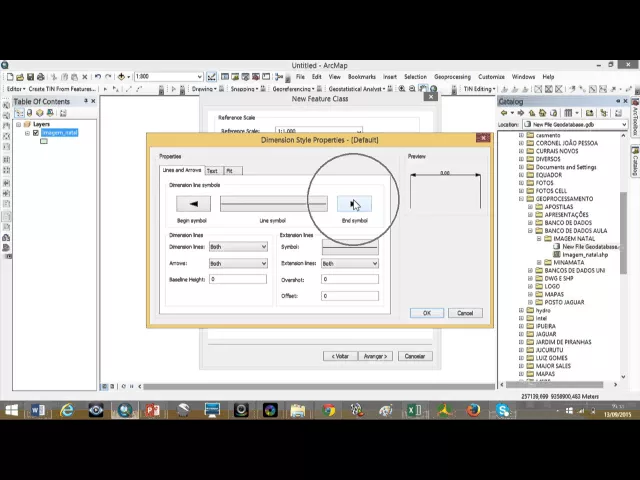The image size is (640, 480).
Task: Click the New document icon in ArcMap toolbar
Action: (10, 77)
